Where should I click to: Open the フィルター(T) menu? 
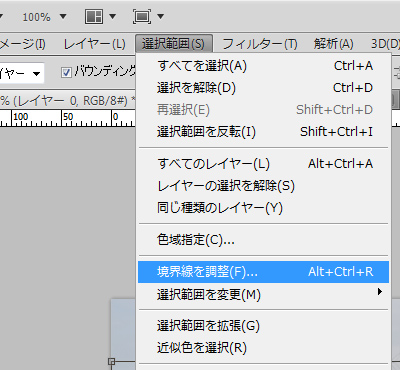click(x=260, y=44)
